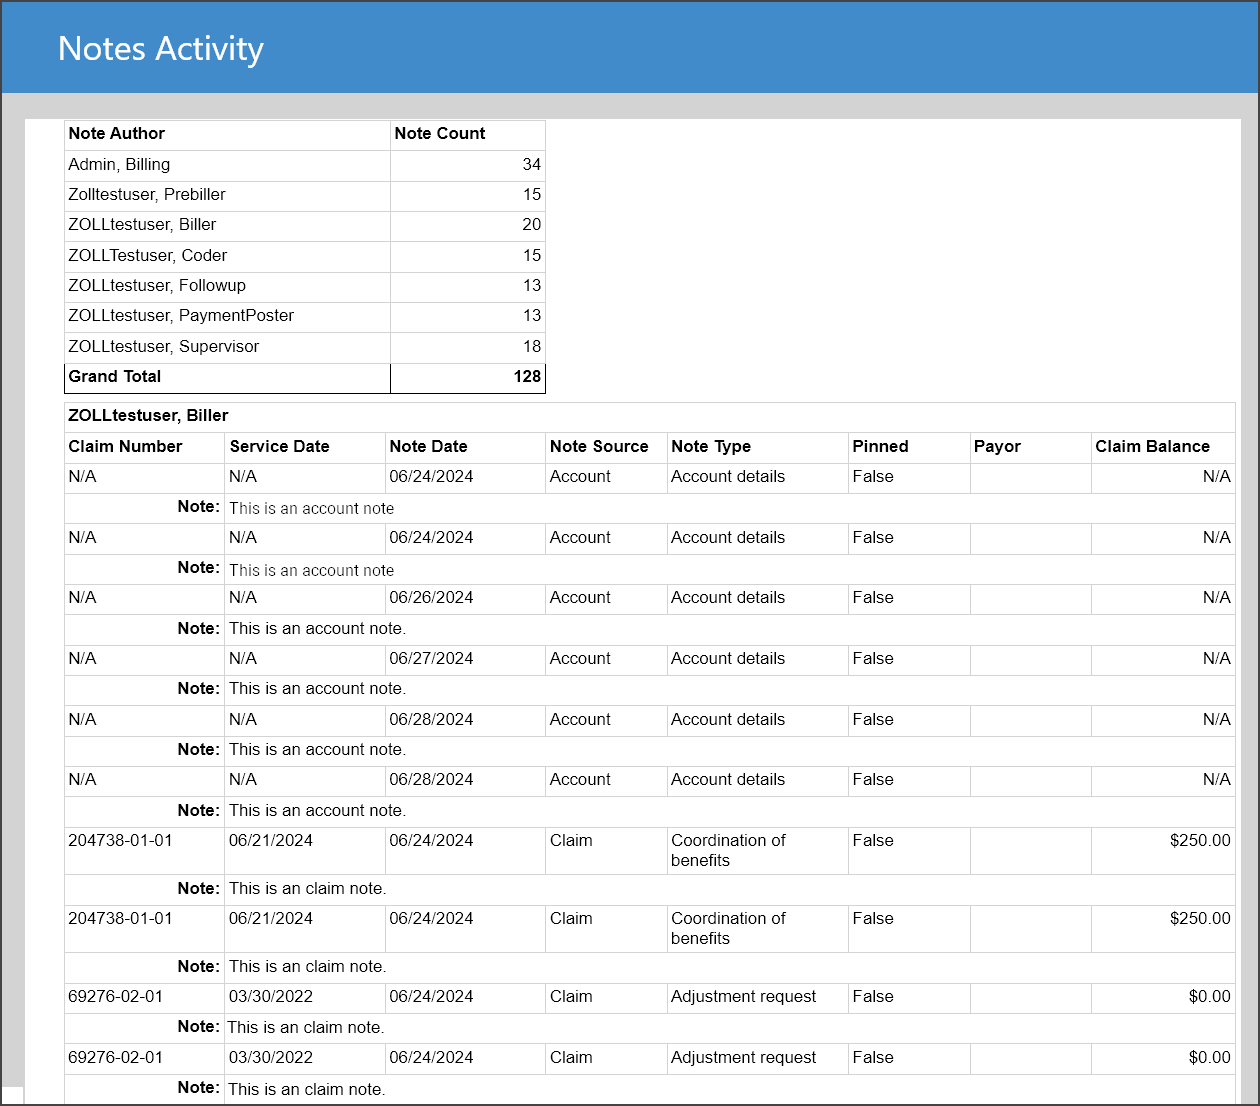Click the ZOLLtestuser, Supervisor author row
The image size is (1260, 1106).
(x=304, y=347)
